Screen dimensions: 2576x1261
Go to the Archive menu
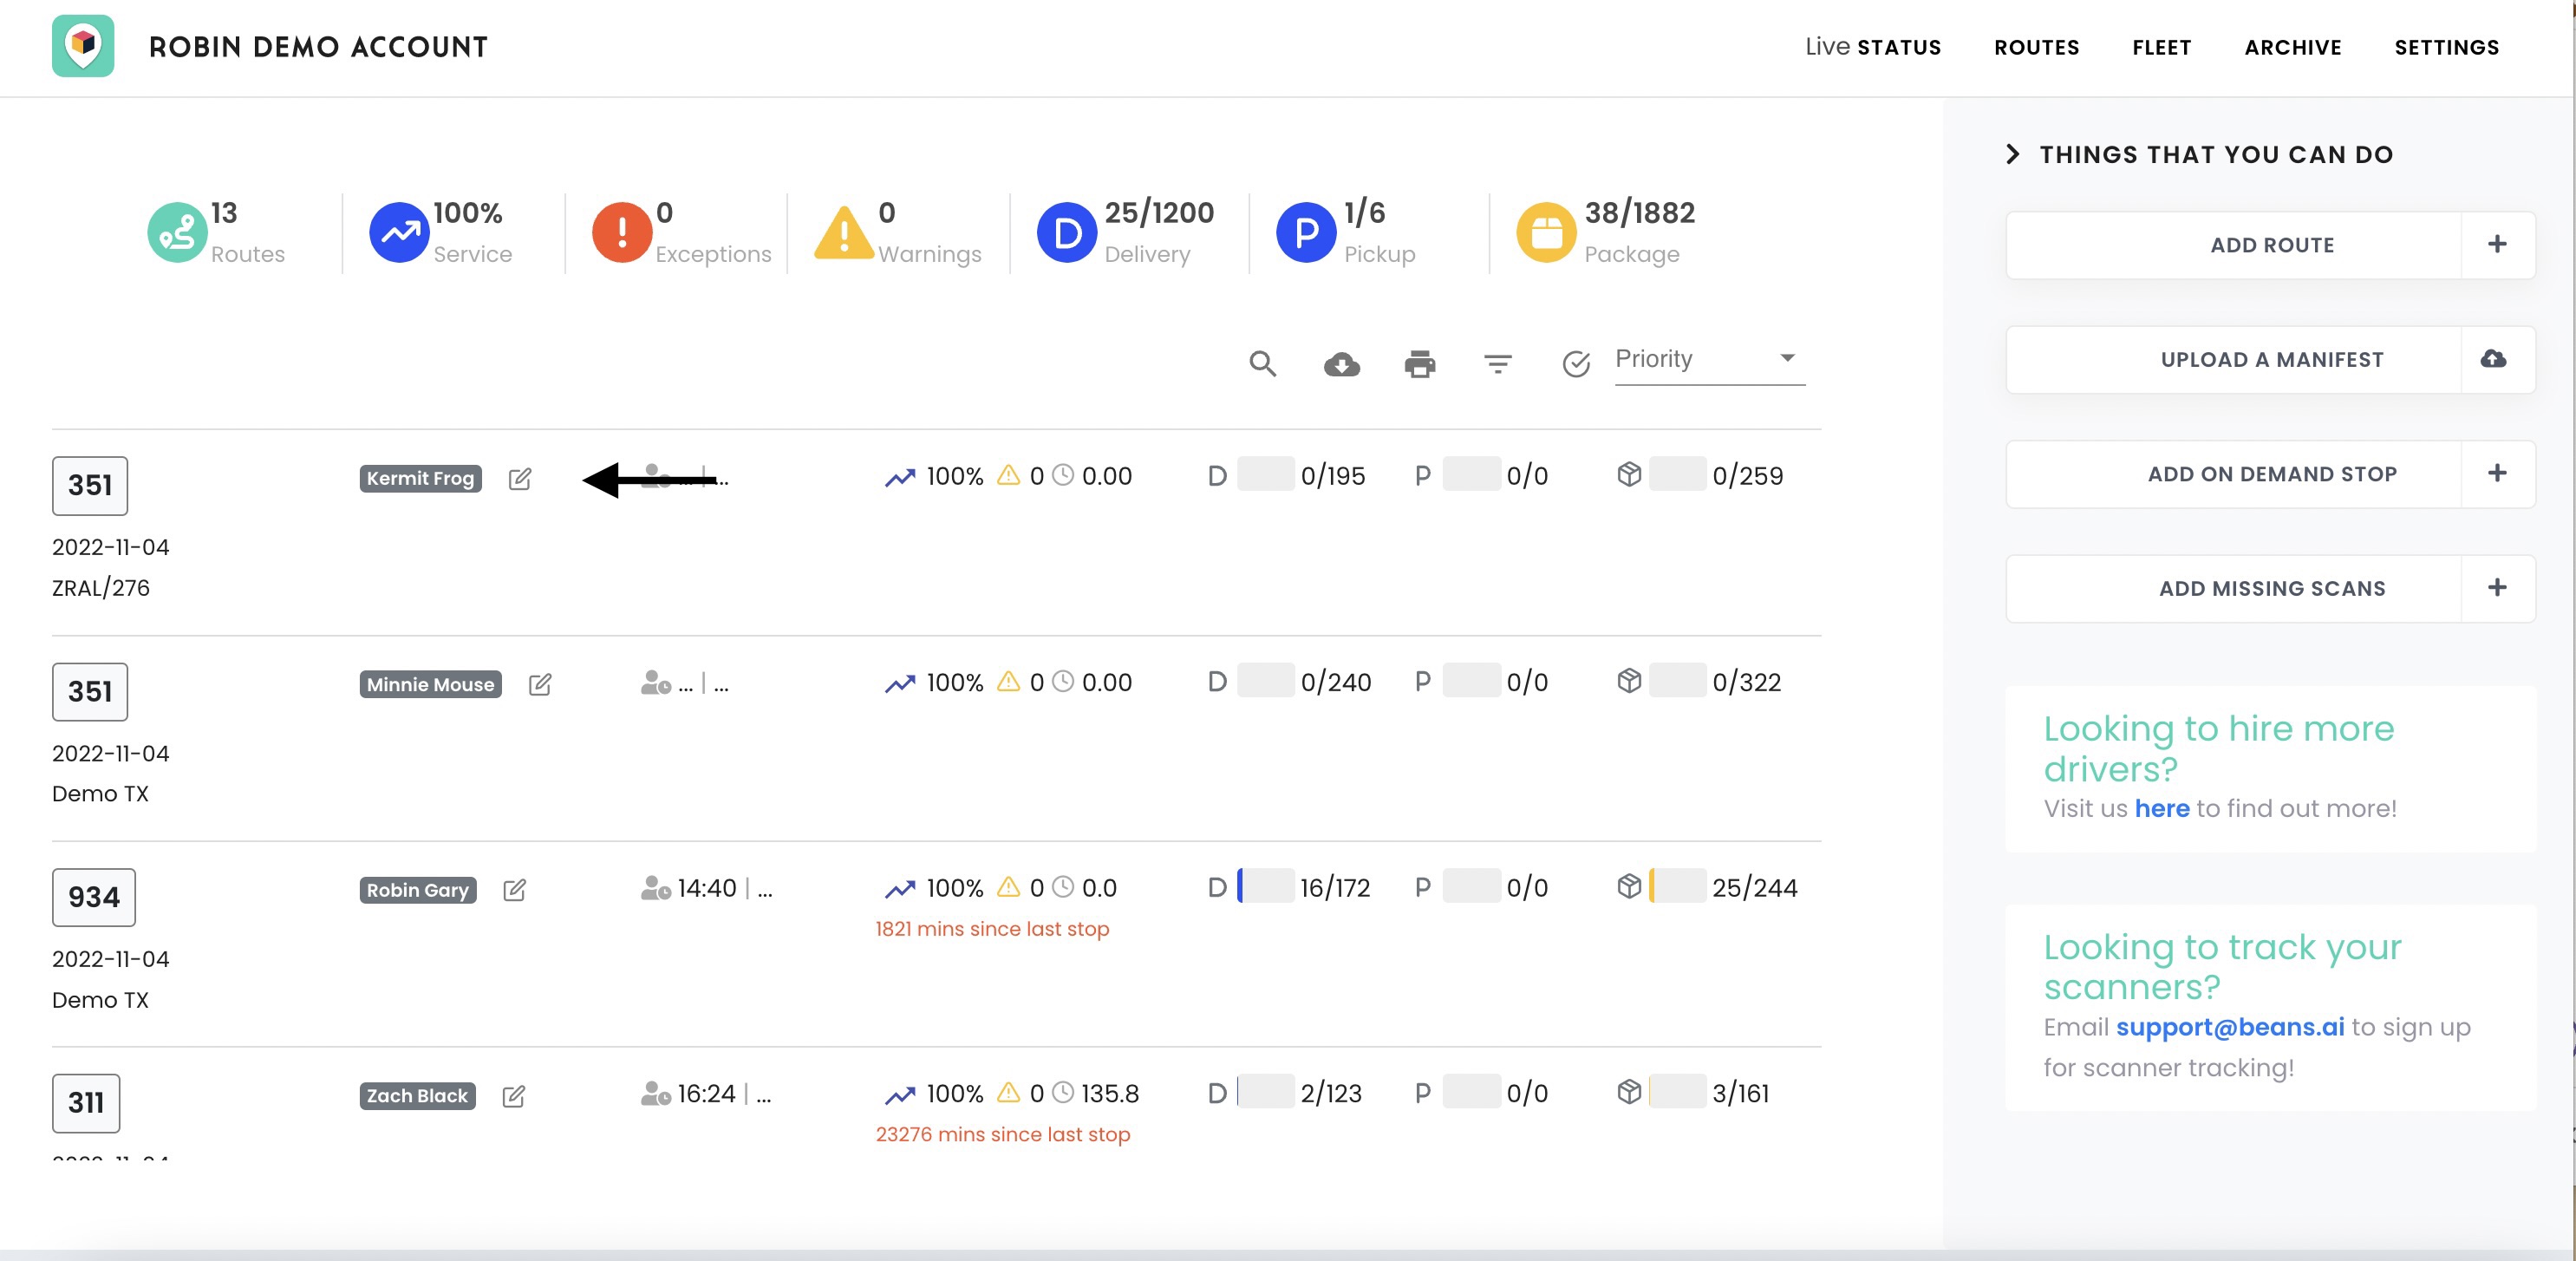tap(2292, 47)
